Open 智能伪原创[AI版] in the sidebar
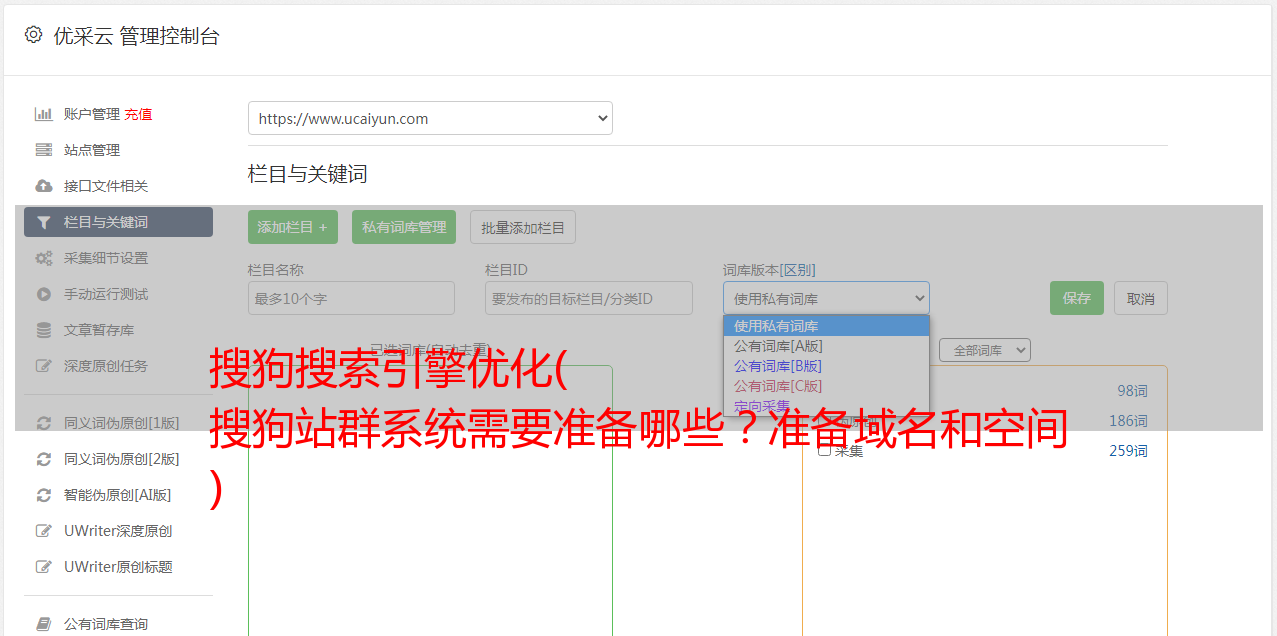Screen dimensions: 1277x636 point(118,495)
